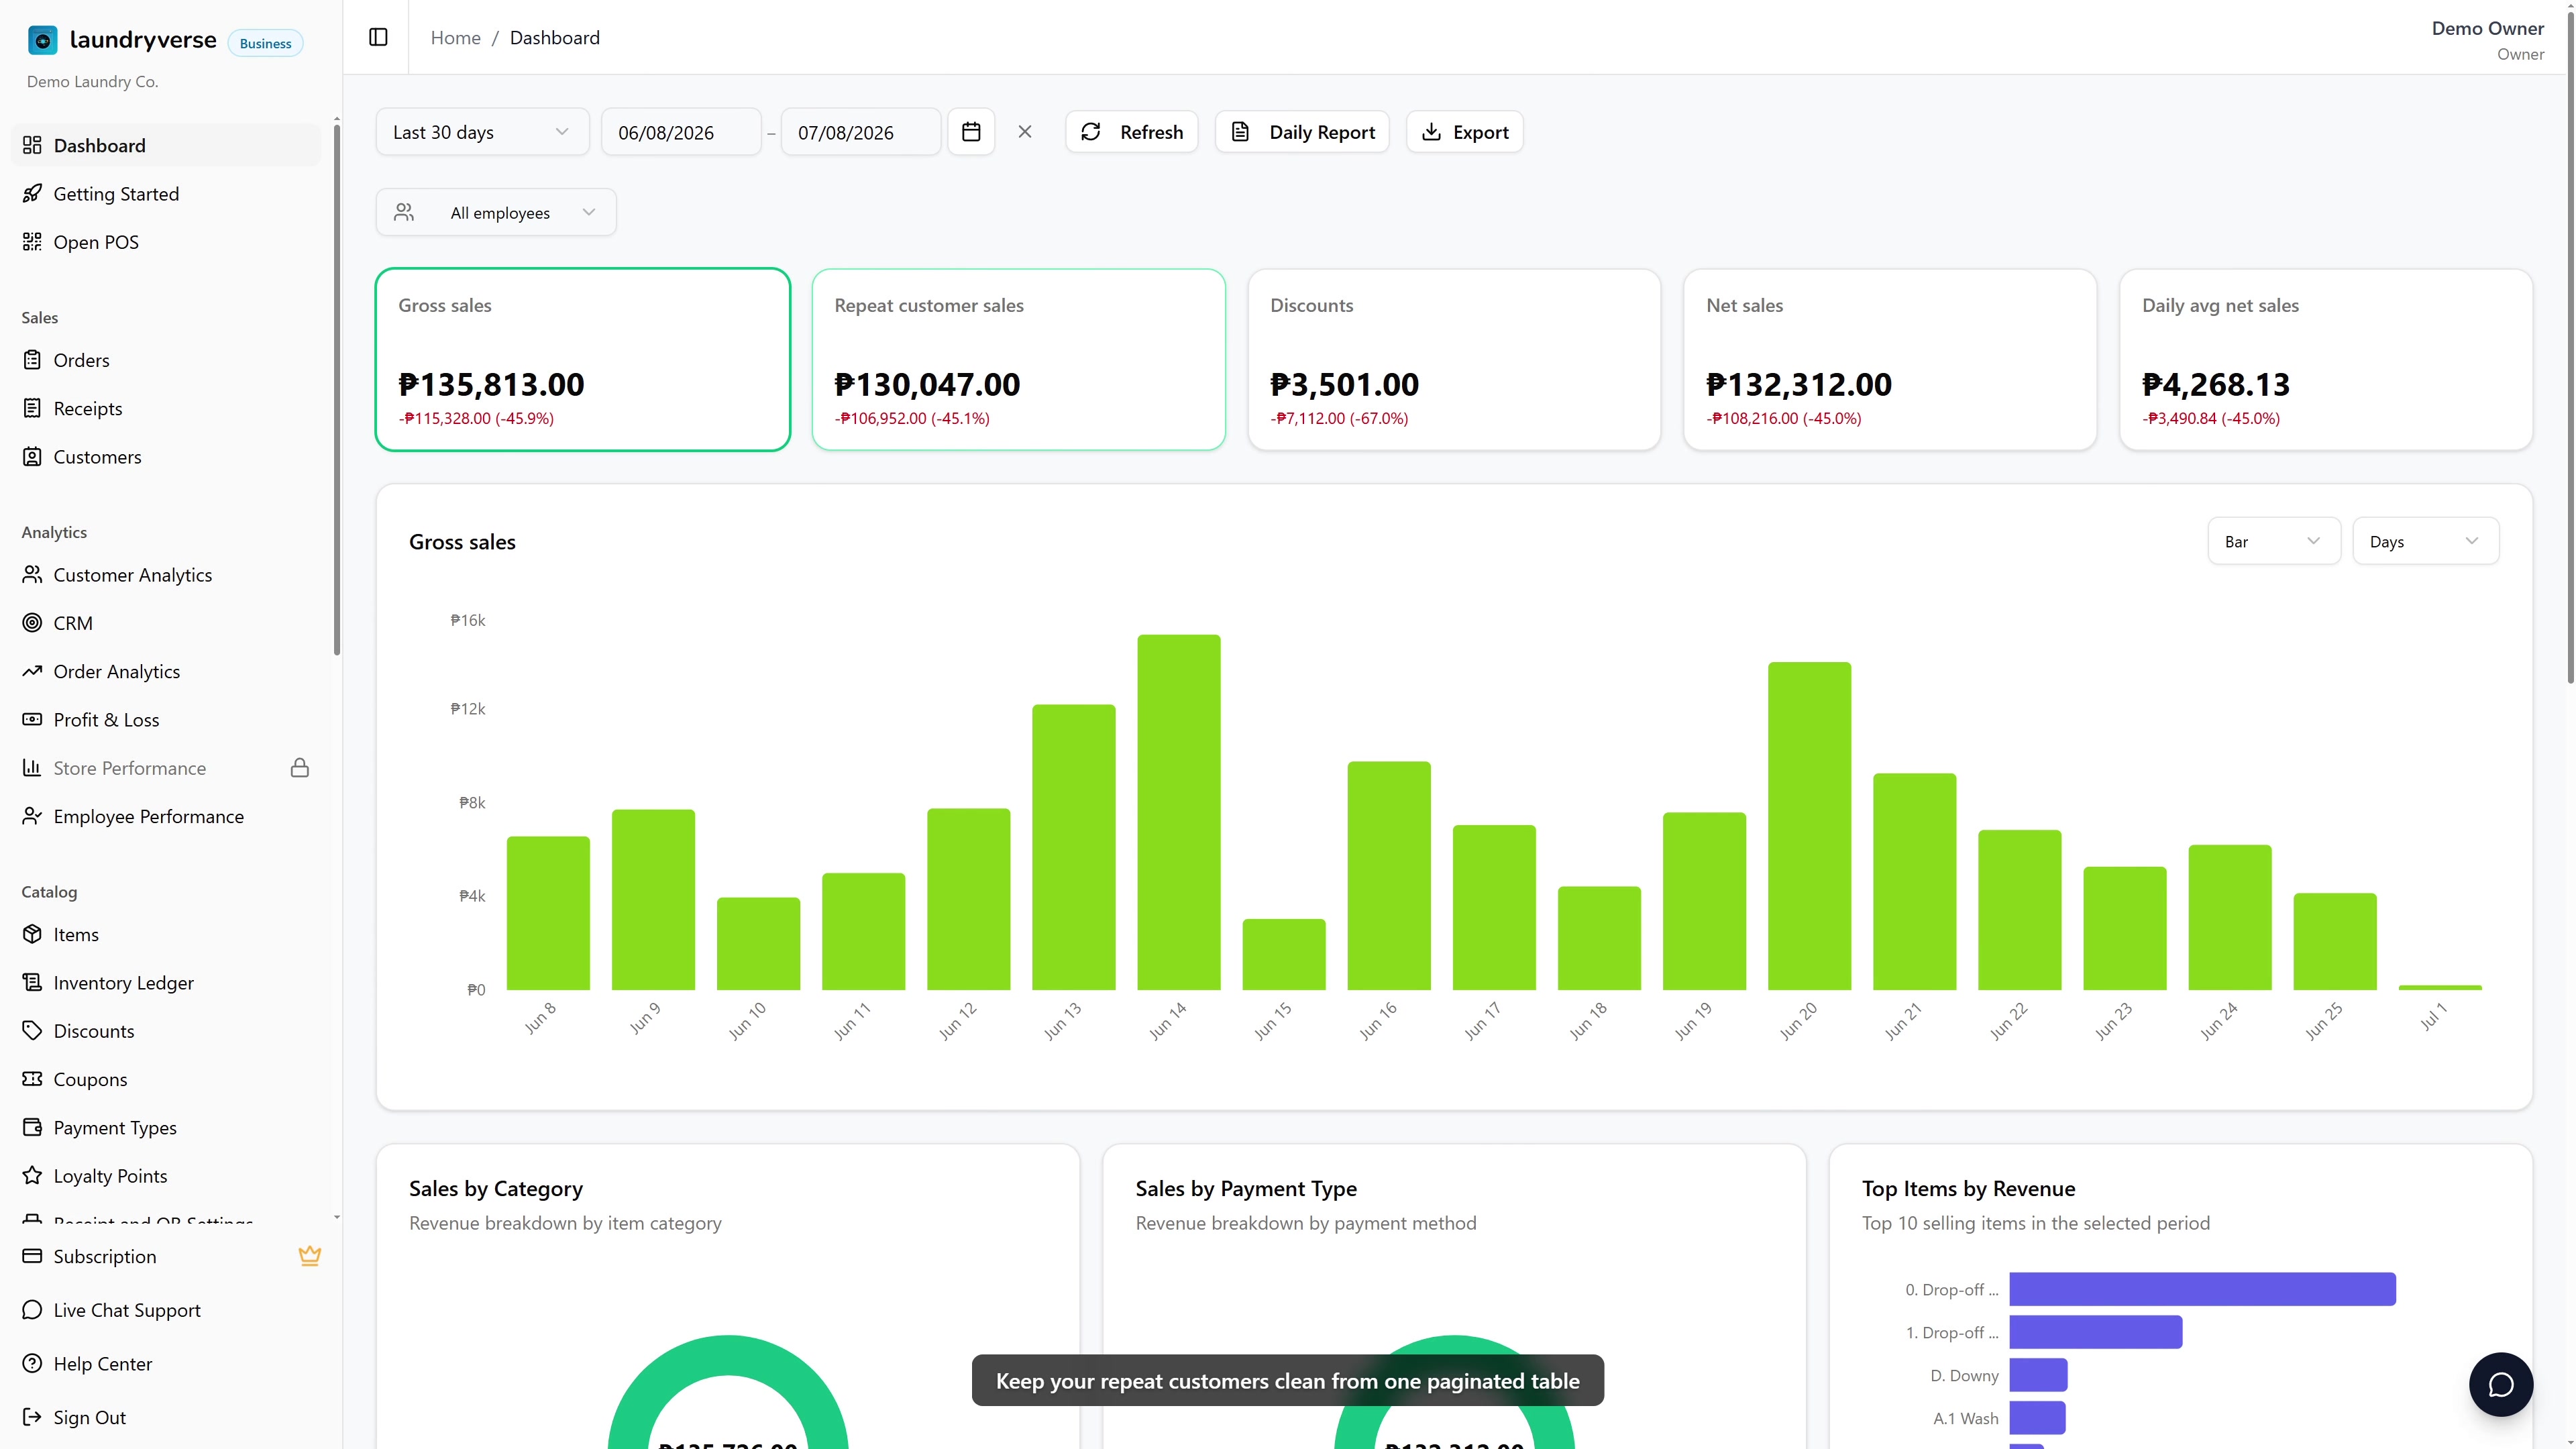Click the Getting Started rocket icon
The image size is (2576, 1449).
[x=32, y=193]
